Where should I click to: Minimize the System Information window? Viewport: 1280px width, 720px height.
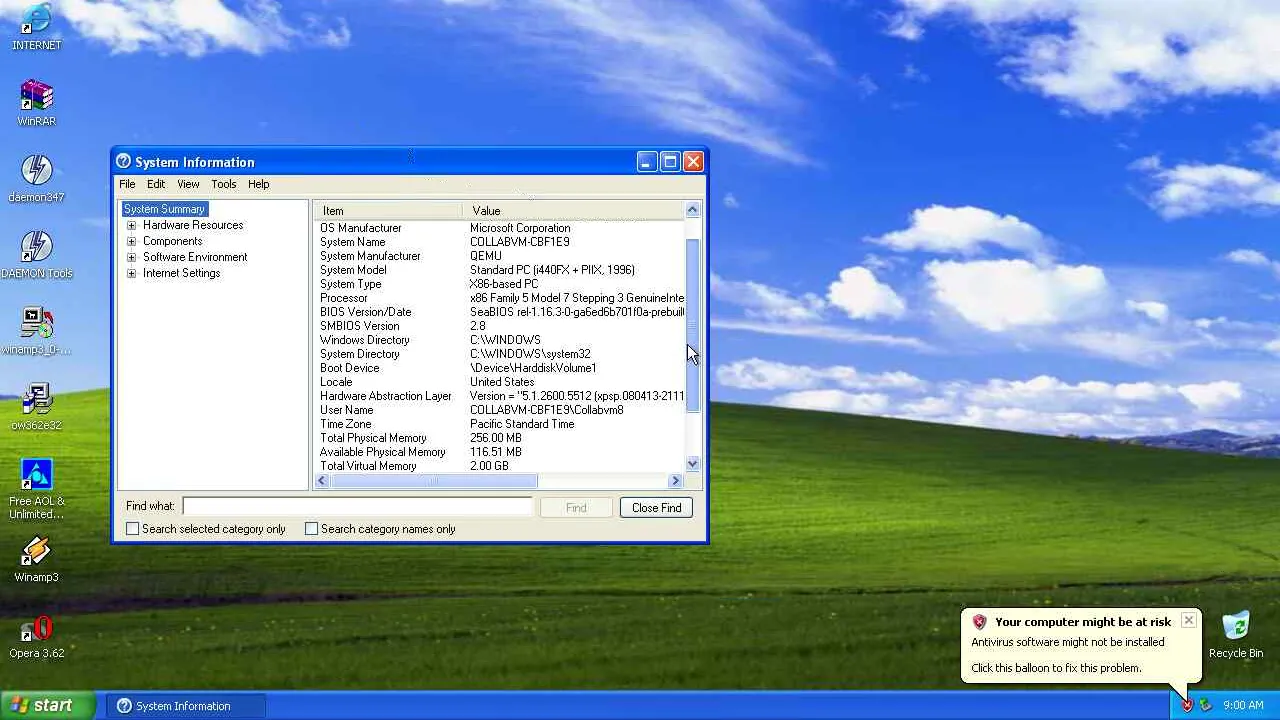646,162
